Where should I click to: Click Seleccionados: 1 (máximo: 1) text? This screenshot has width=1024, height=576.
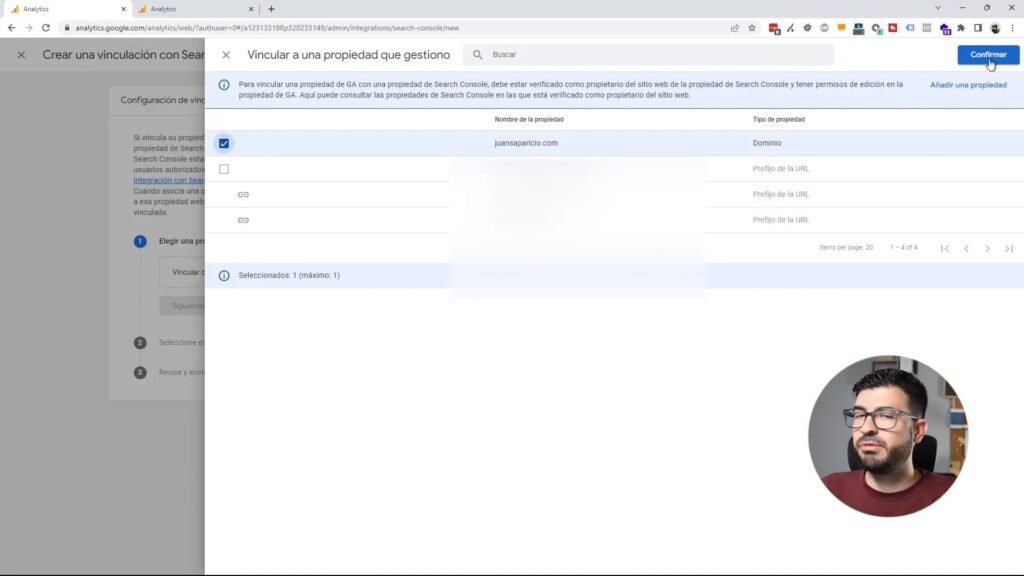click(289, 276)
